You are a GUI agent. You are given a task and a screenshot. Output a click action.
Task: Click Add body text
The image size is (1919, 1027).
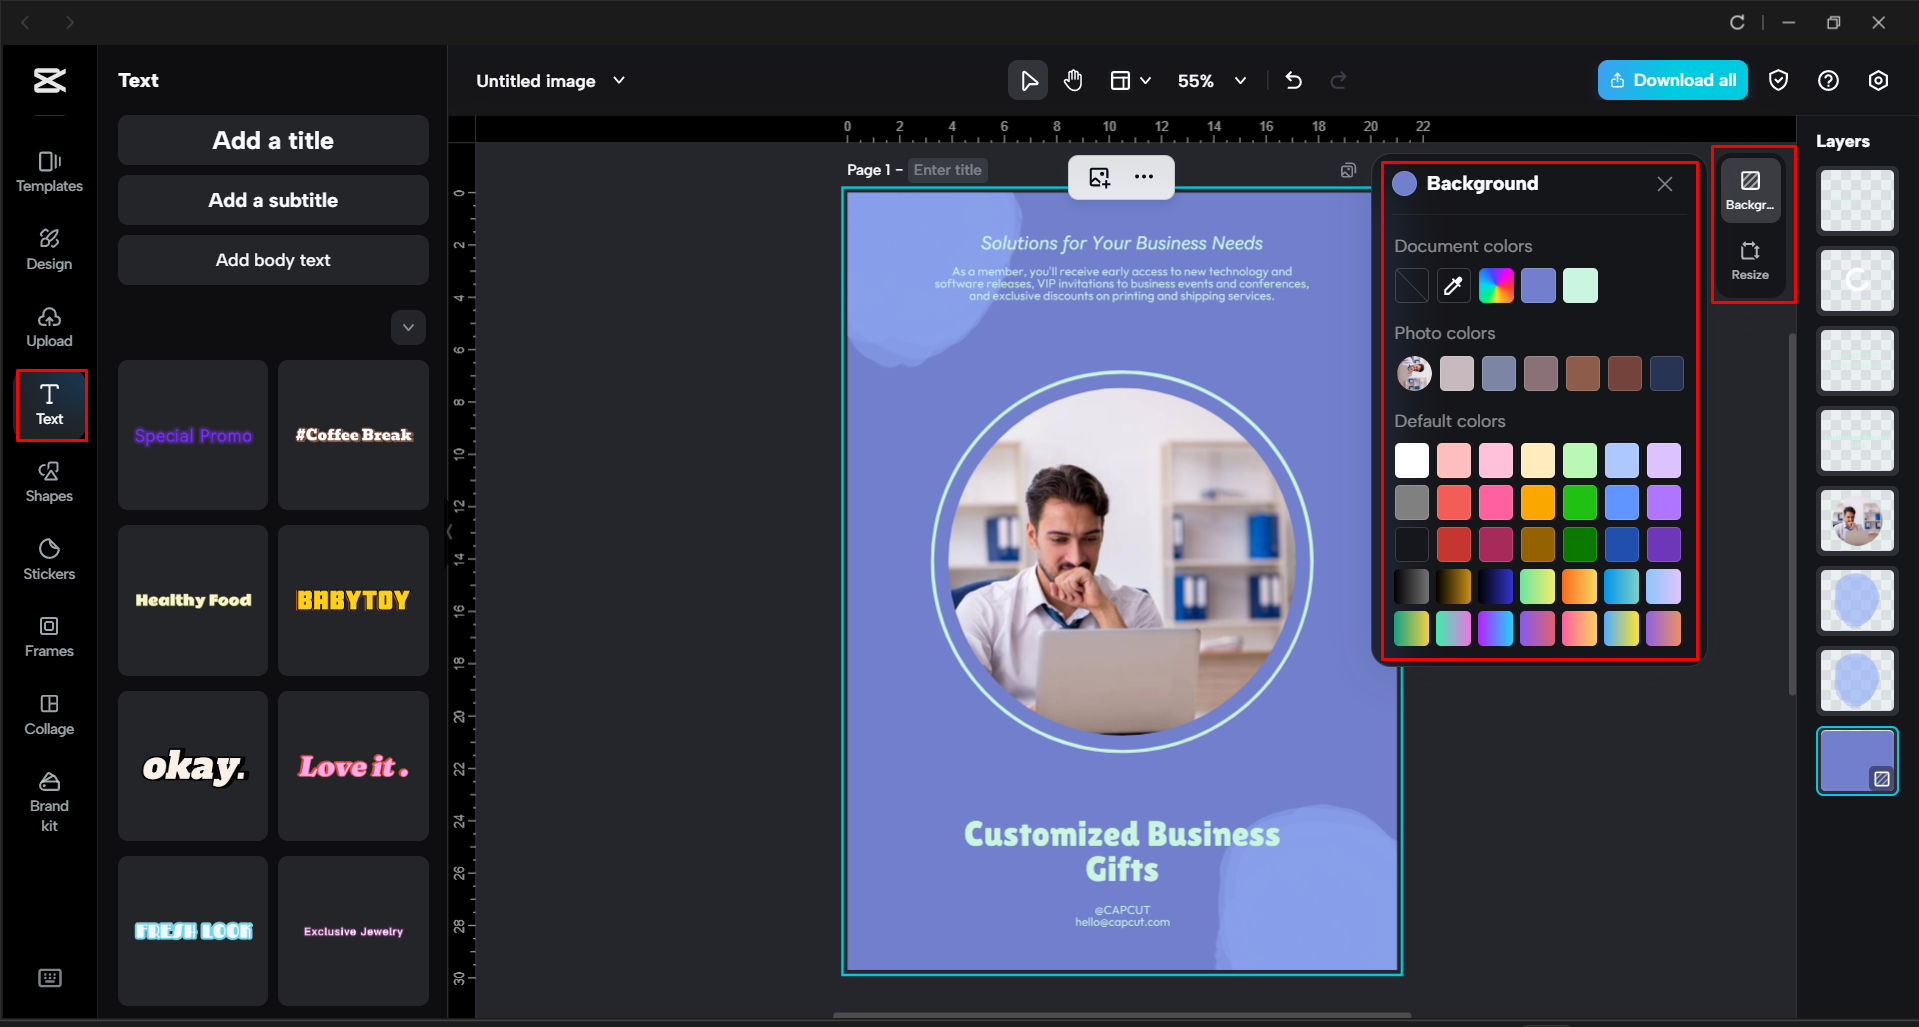[272, 259]
